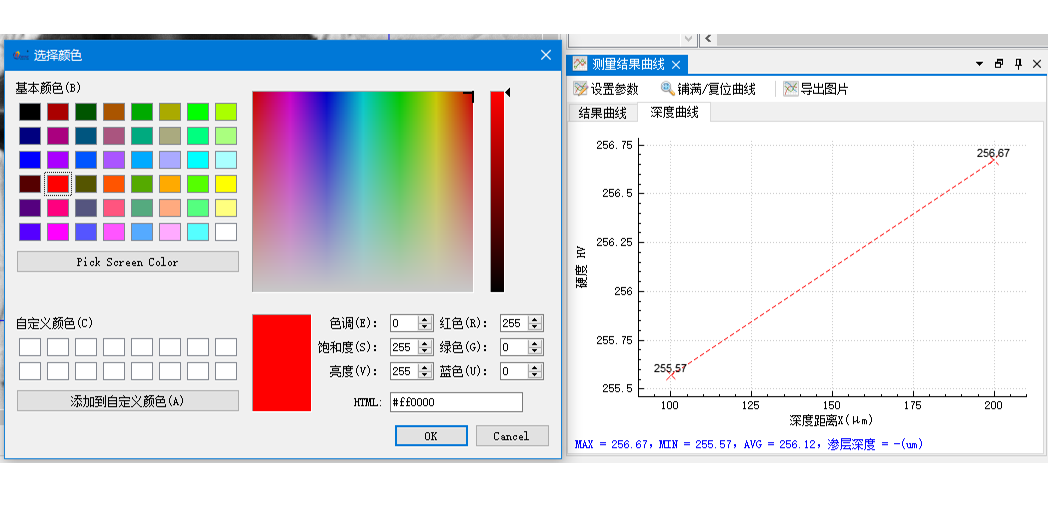Open the panel options dropdown arrow
The image size is (1048, 524).
tap(979, 64)
